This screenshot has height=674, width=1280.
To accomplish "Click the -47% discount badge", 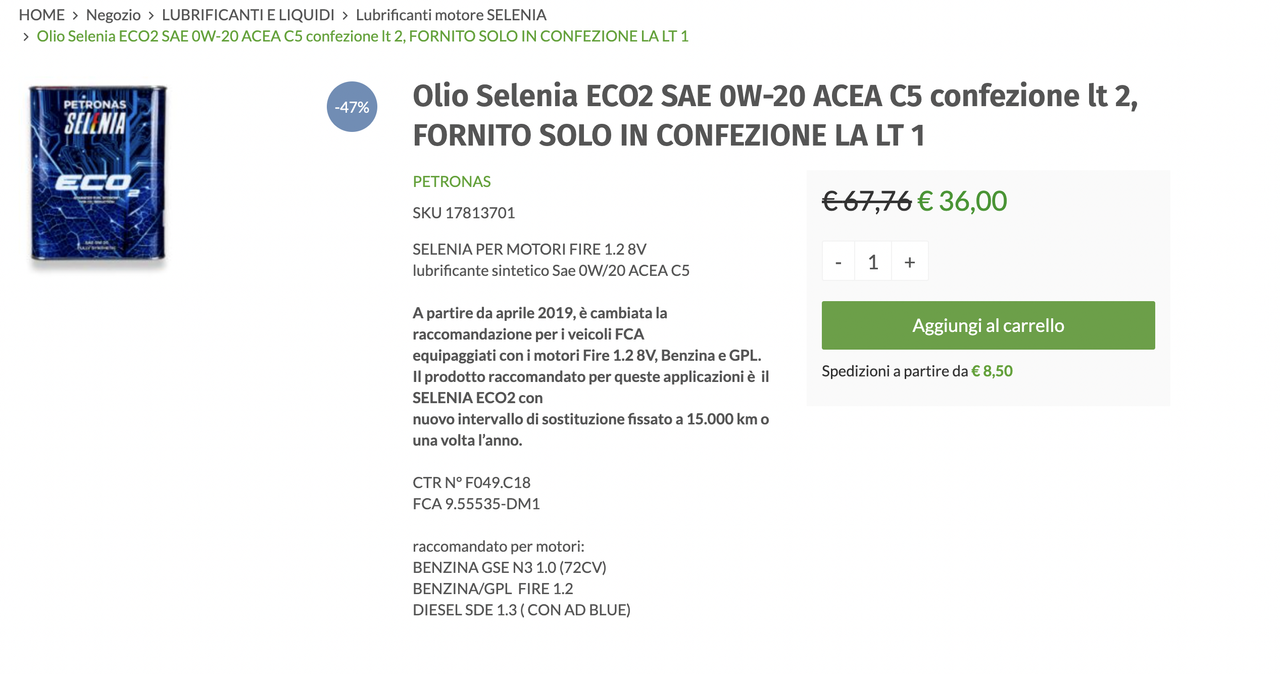I will pyautogui.click(x=352, y=107).
